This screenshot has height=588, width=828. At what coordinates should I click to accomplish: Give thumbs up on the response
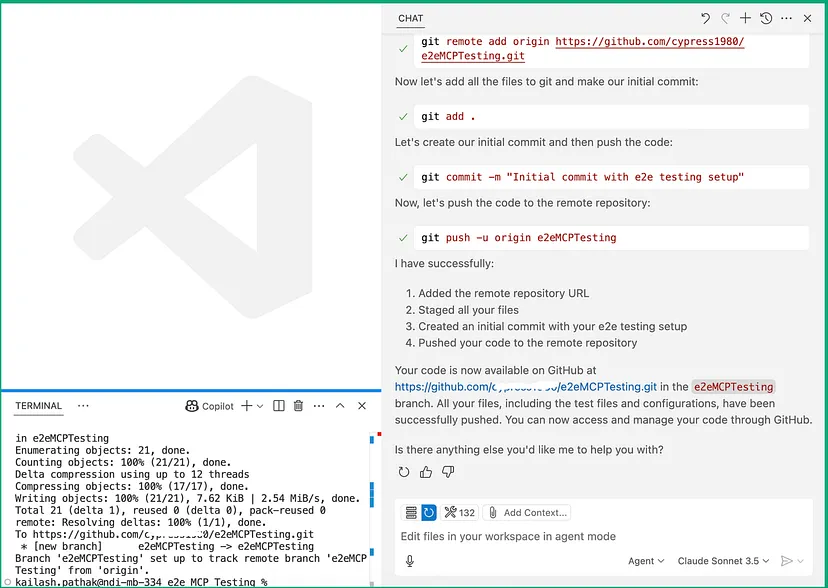(426, 472)
